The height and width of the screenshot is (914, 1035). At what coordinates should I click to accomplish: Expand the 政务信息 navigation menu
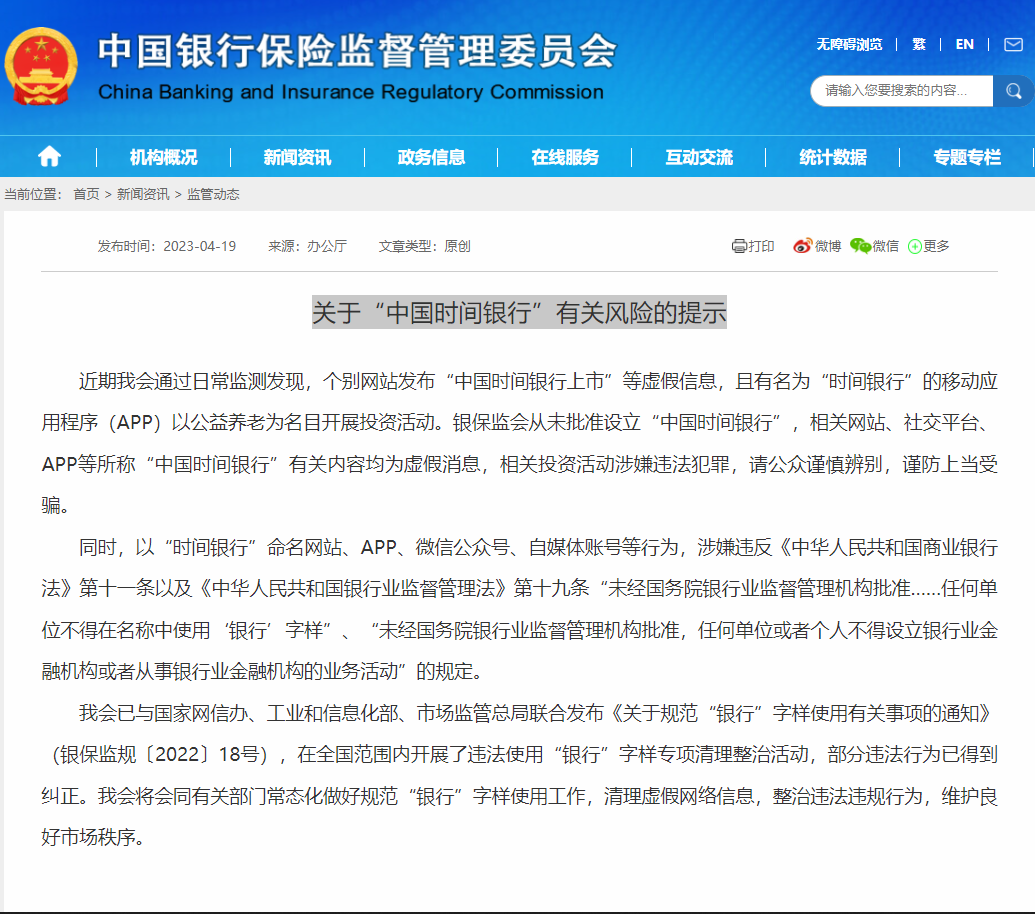point(431,157)
